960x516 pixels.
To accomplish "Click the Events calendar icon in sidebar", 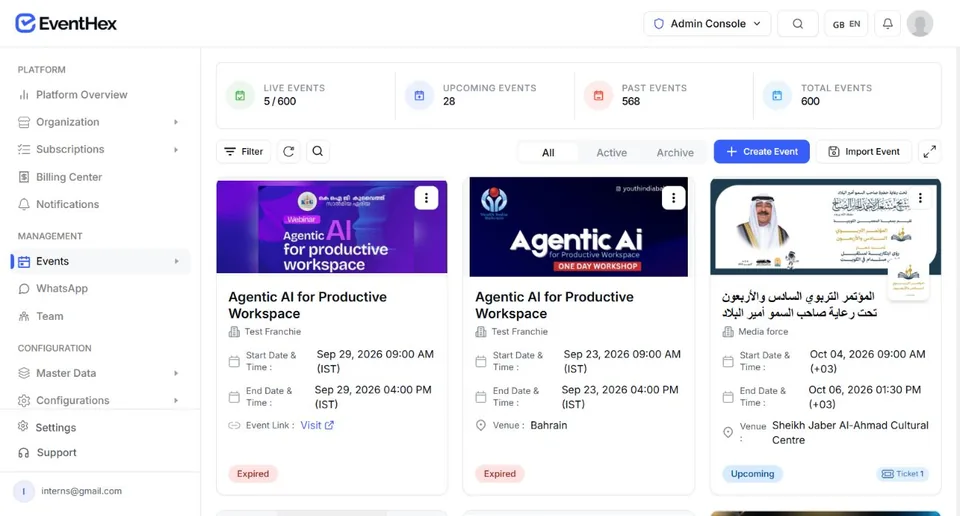I will pyautogui.click(x=24, y=261).
